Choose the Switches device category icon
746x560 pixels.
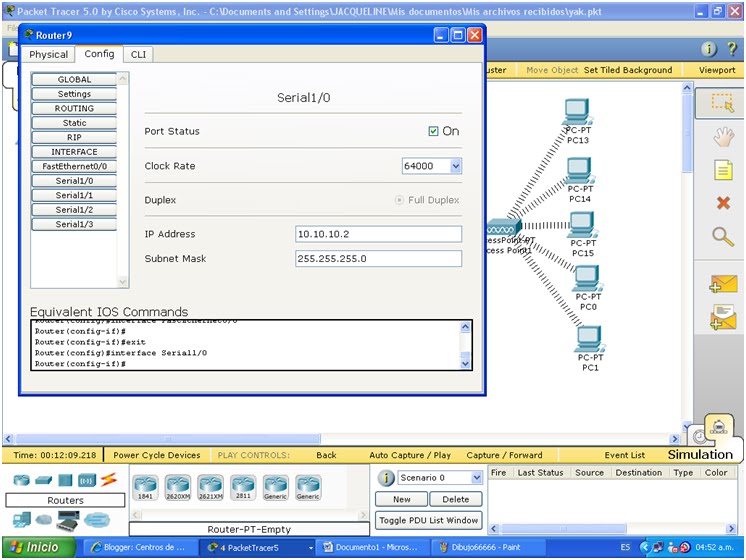[x=43, y=481]
